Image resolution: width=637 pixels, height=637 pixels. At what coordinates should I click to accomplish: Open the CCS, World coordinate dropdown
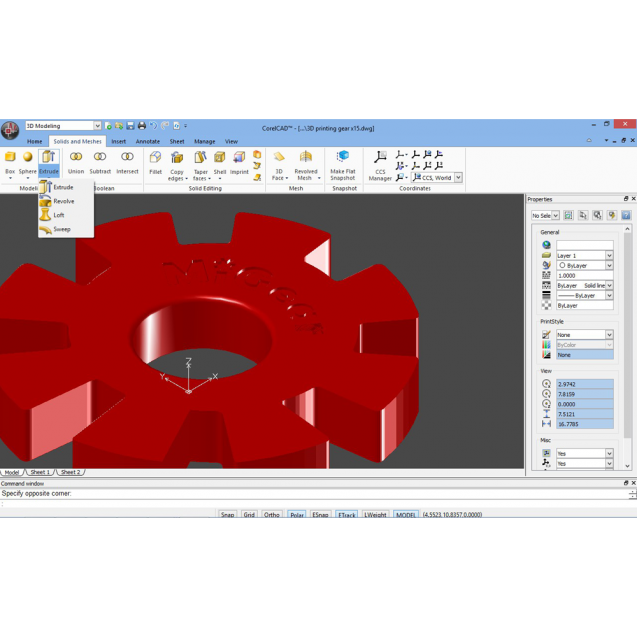coord(458,178)
